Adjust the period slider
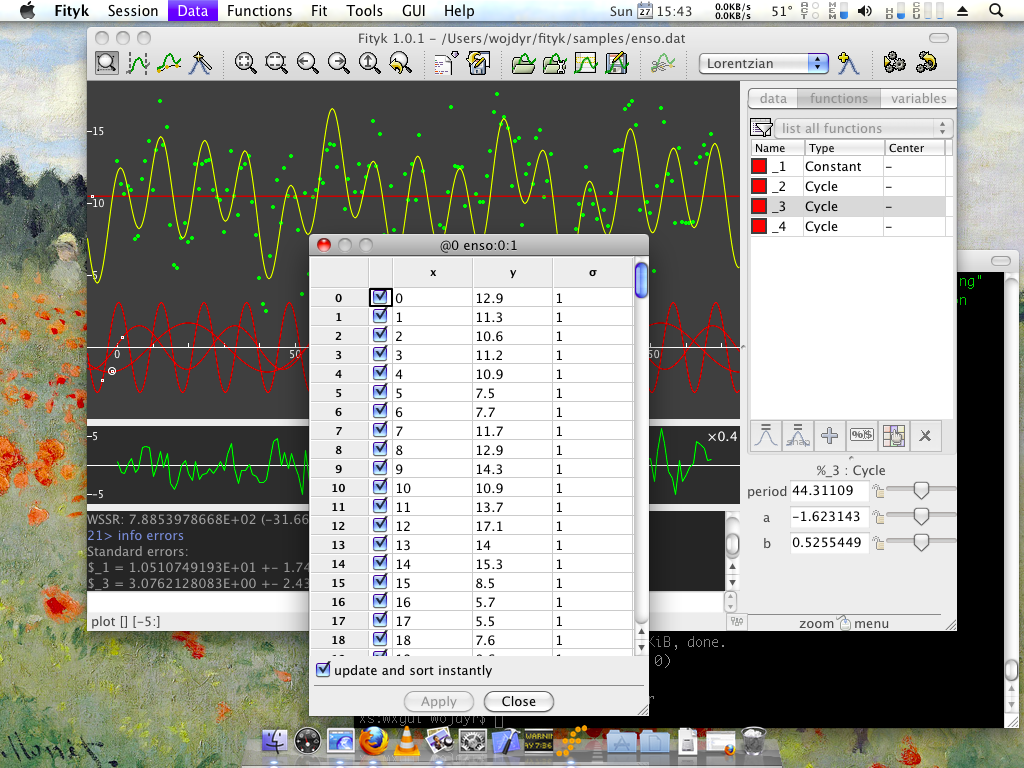This screenshot has height=768, width=1024. click(921, 489)
